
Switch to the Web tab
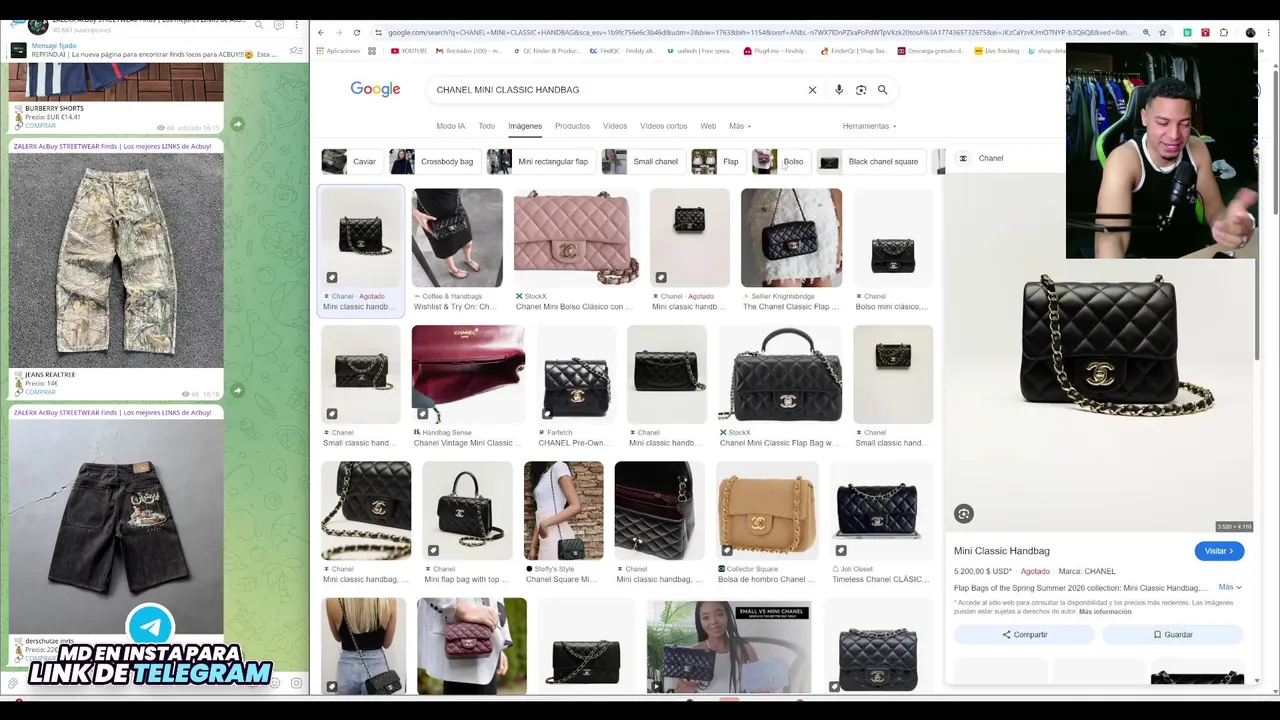[708, 126]
